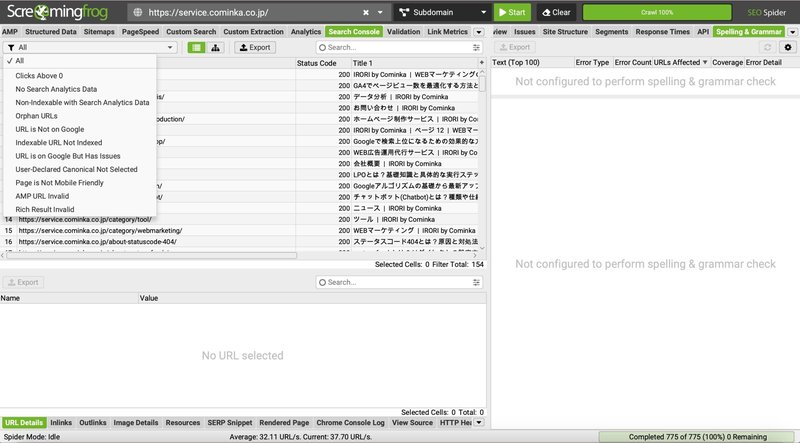Choose Orphan URLs filter
Screen dimensions: 800x443
pyautogui.click(x=80, y=116)
